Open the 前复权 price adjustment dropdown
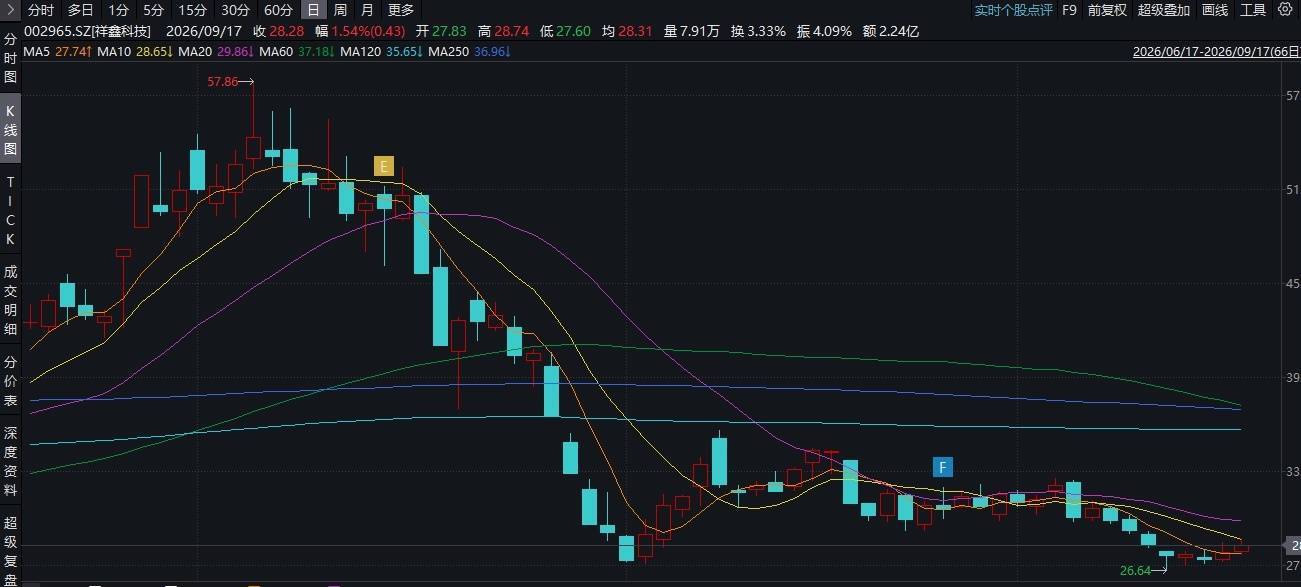This screenshot has height=587, width=1301. tap(1107, 10)
